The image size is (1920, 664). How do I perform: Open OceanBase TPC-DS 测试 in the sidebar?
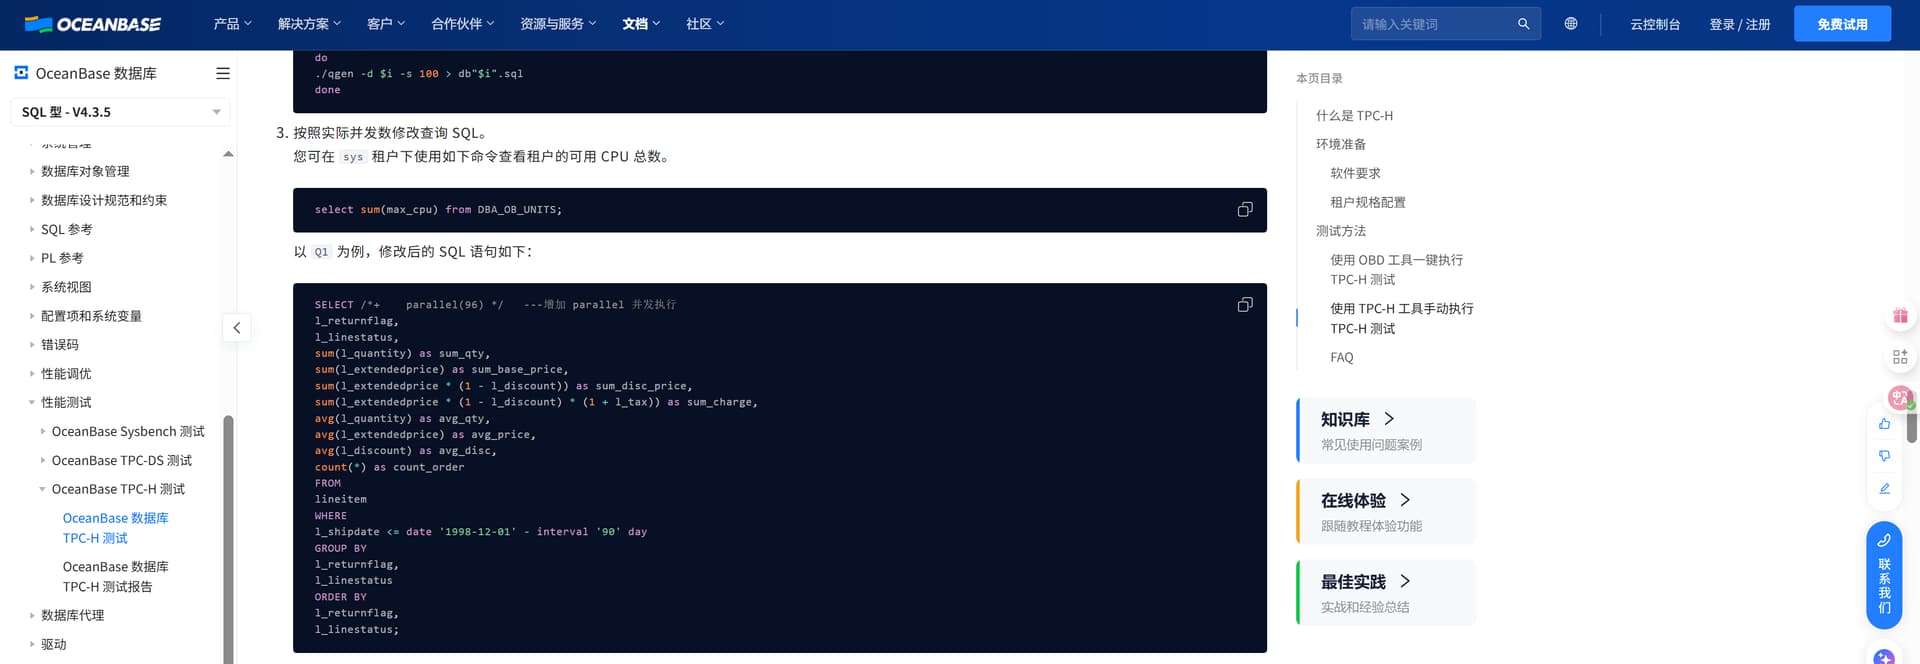(x=122, y=461)
